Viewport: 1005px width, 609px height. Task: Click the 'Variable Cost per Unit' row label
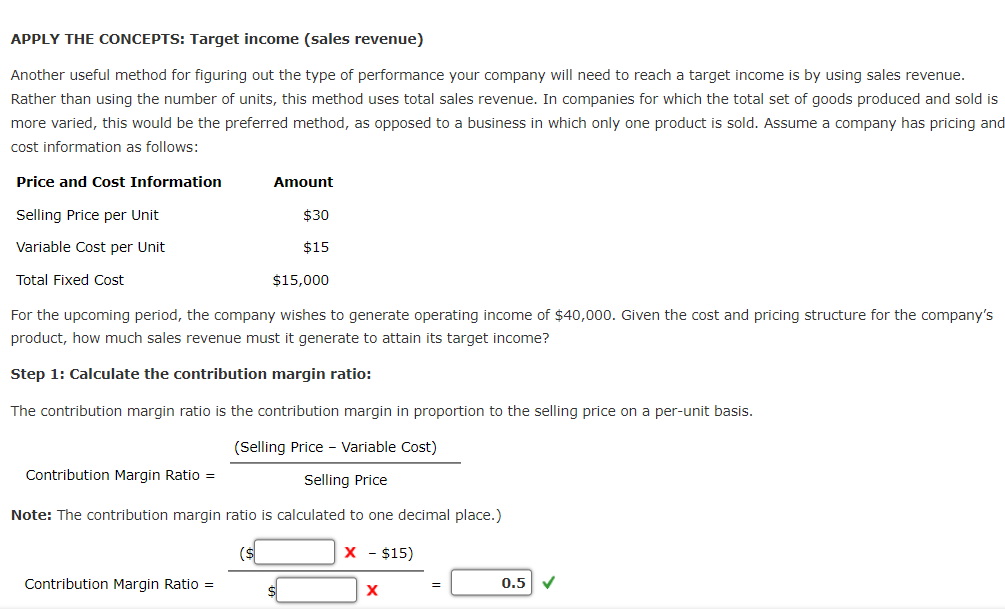click(x=90, y=247)
